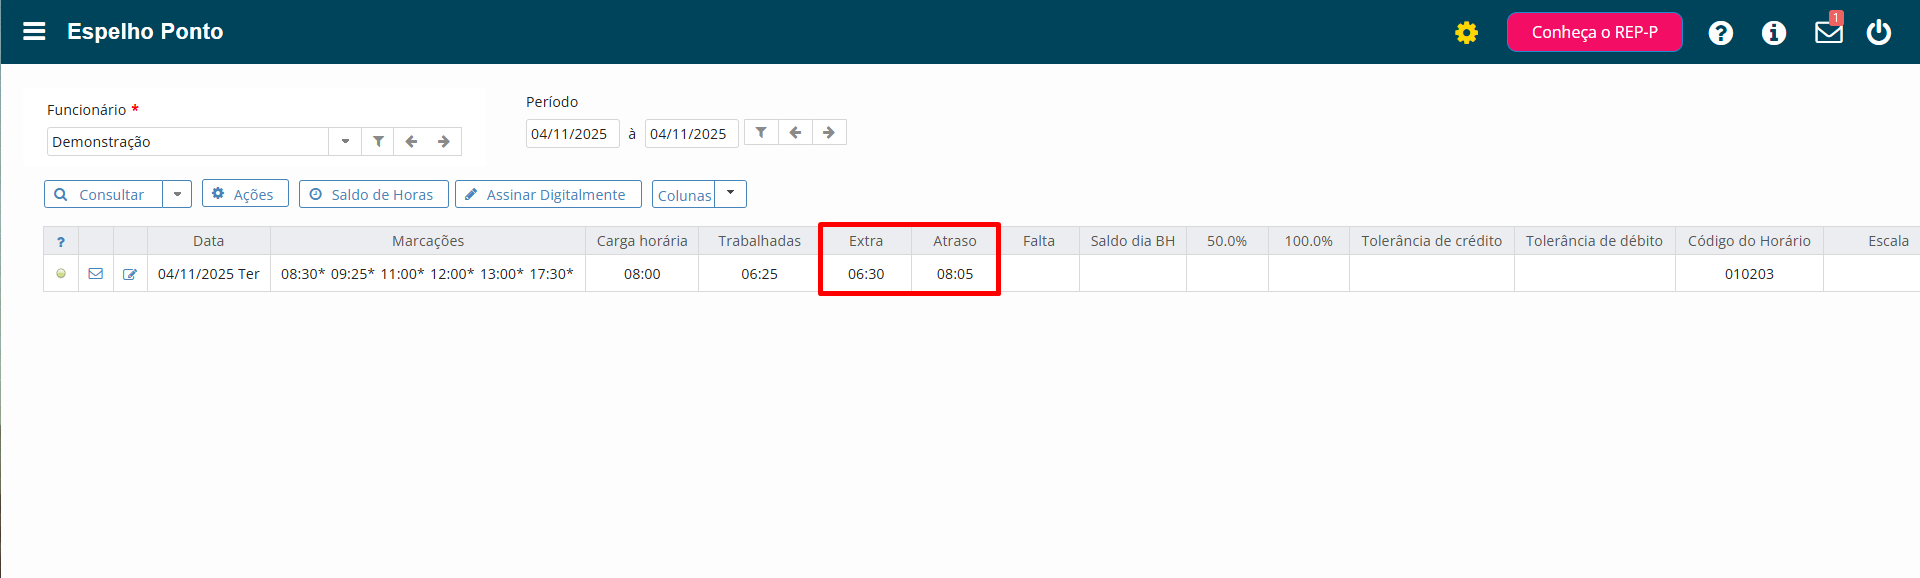The width and height of the screenshot is (1920, 578).
Task: Click the Tolerância de débito column header
Action: pyautogui.click(x=1595, y=241)
